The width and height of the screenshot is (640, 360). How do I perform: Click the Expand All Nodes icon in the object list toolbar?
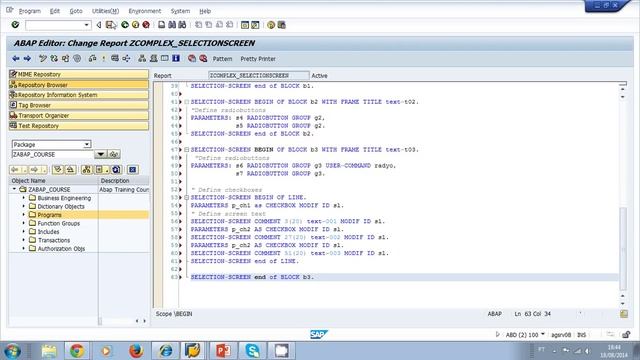coord(58,169)
